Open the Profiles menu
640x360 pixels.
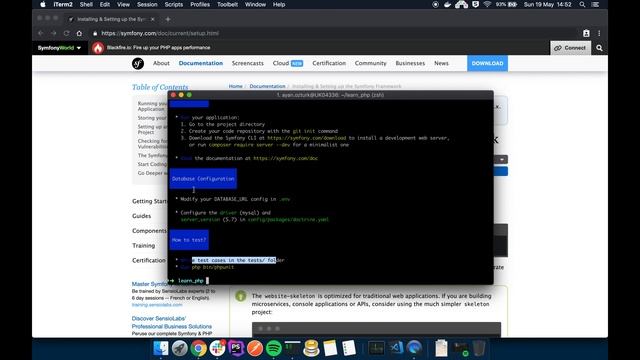click(x=200, y=4)
